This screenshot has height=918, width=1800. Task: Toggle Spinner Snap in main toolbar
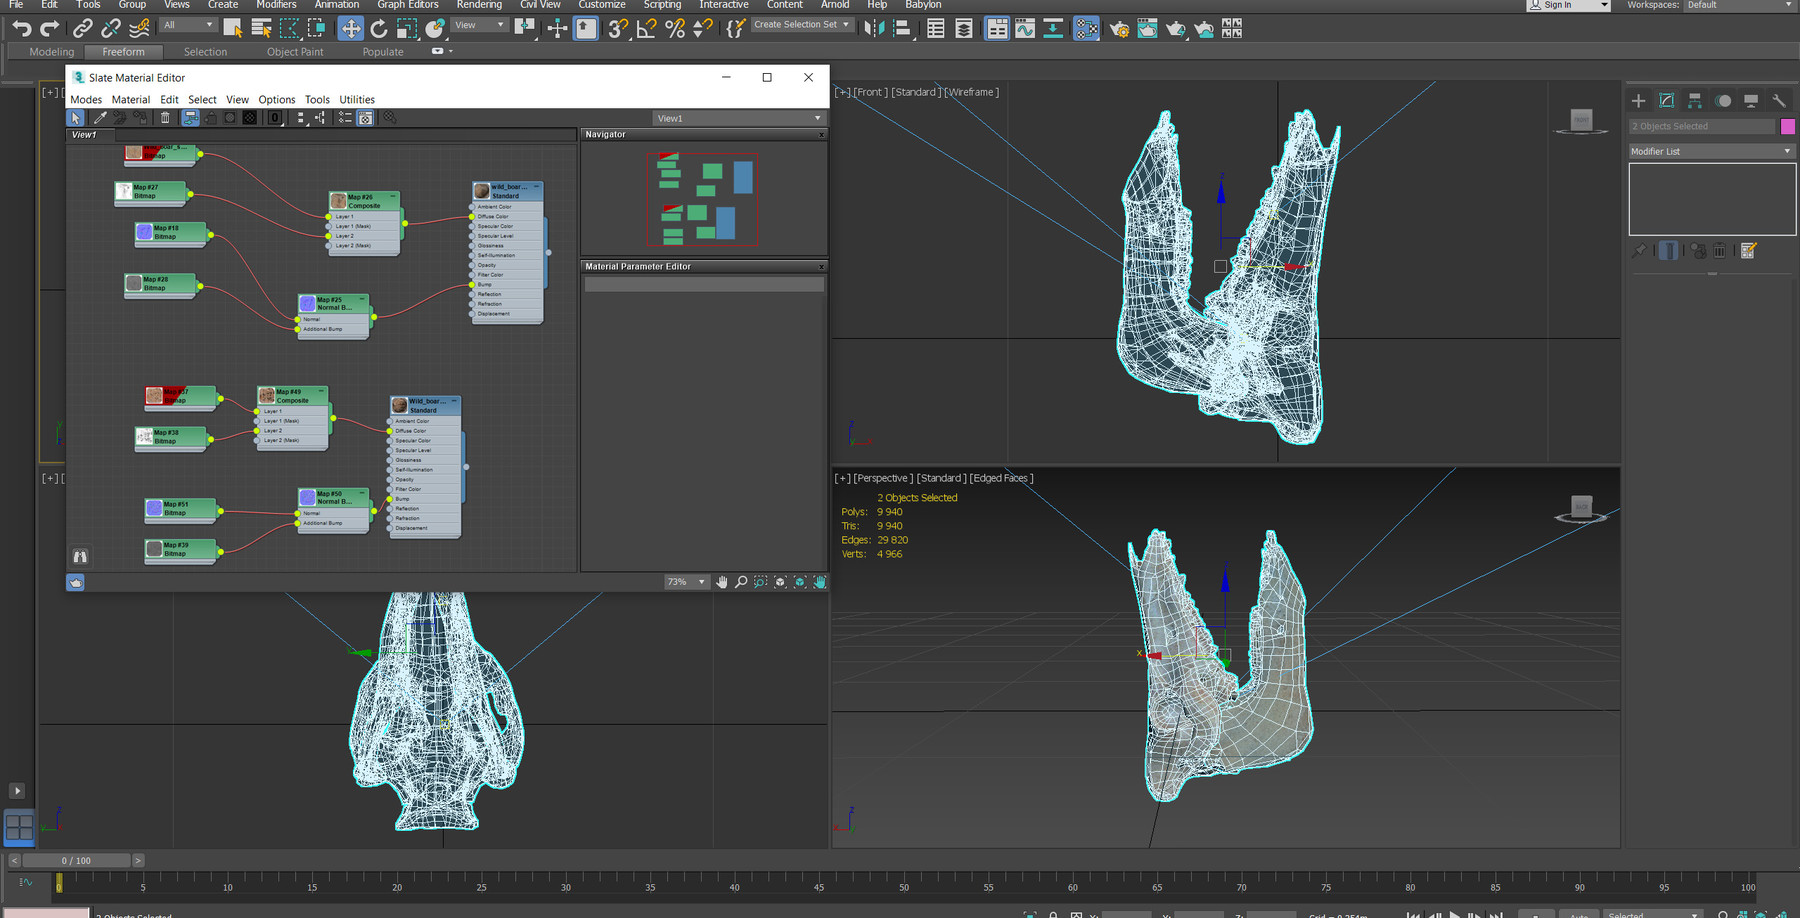tap(703, 29)
